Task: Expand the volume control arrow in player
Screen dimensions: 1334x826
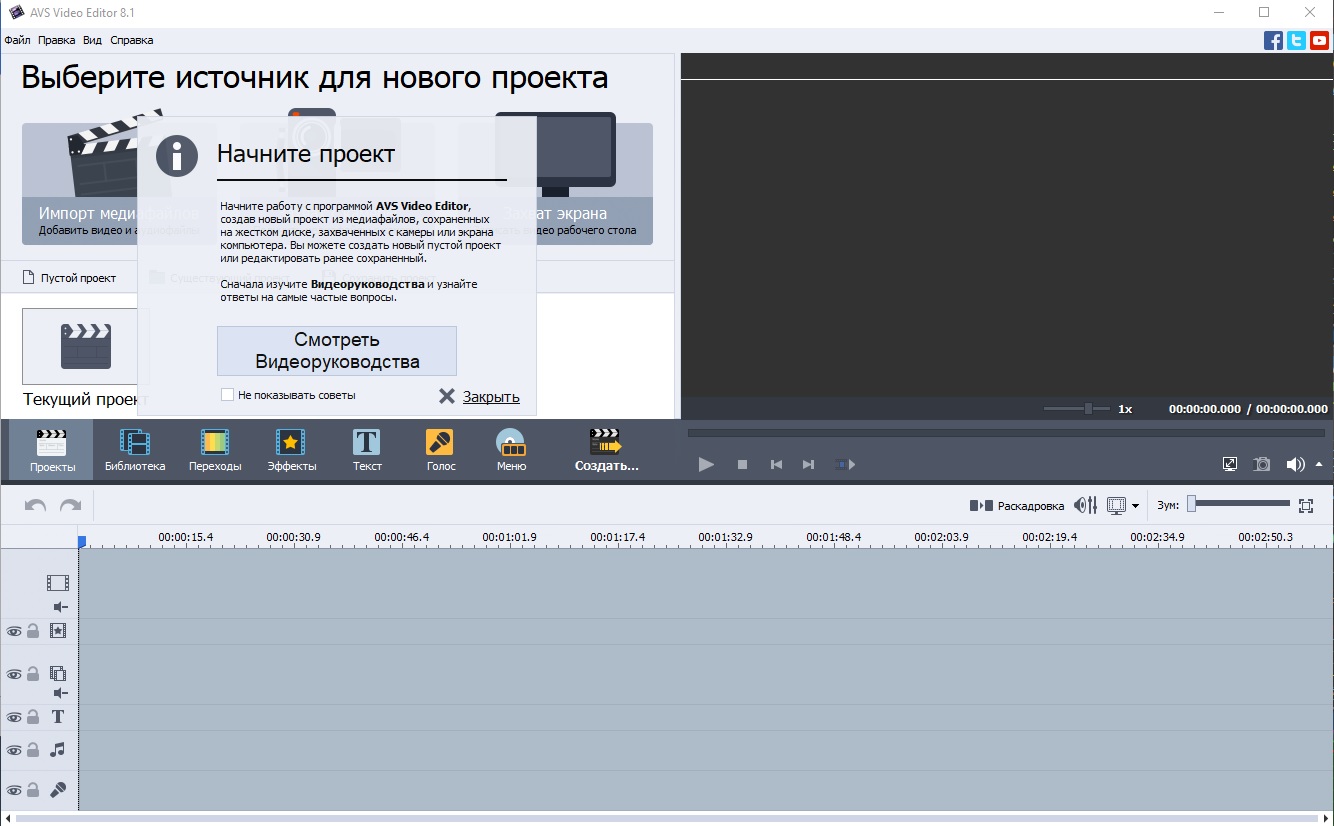Action: 1318,464
